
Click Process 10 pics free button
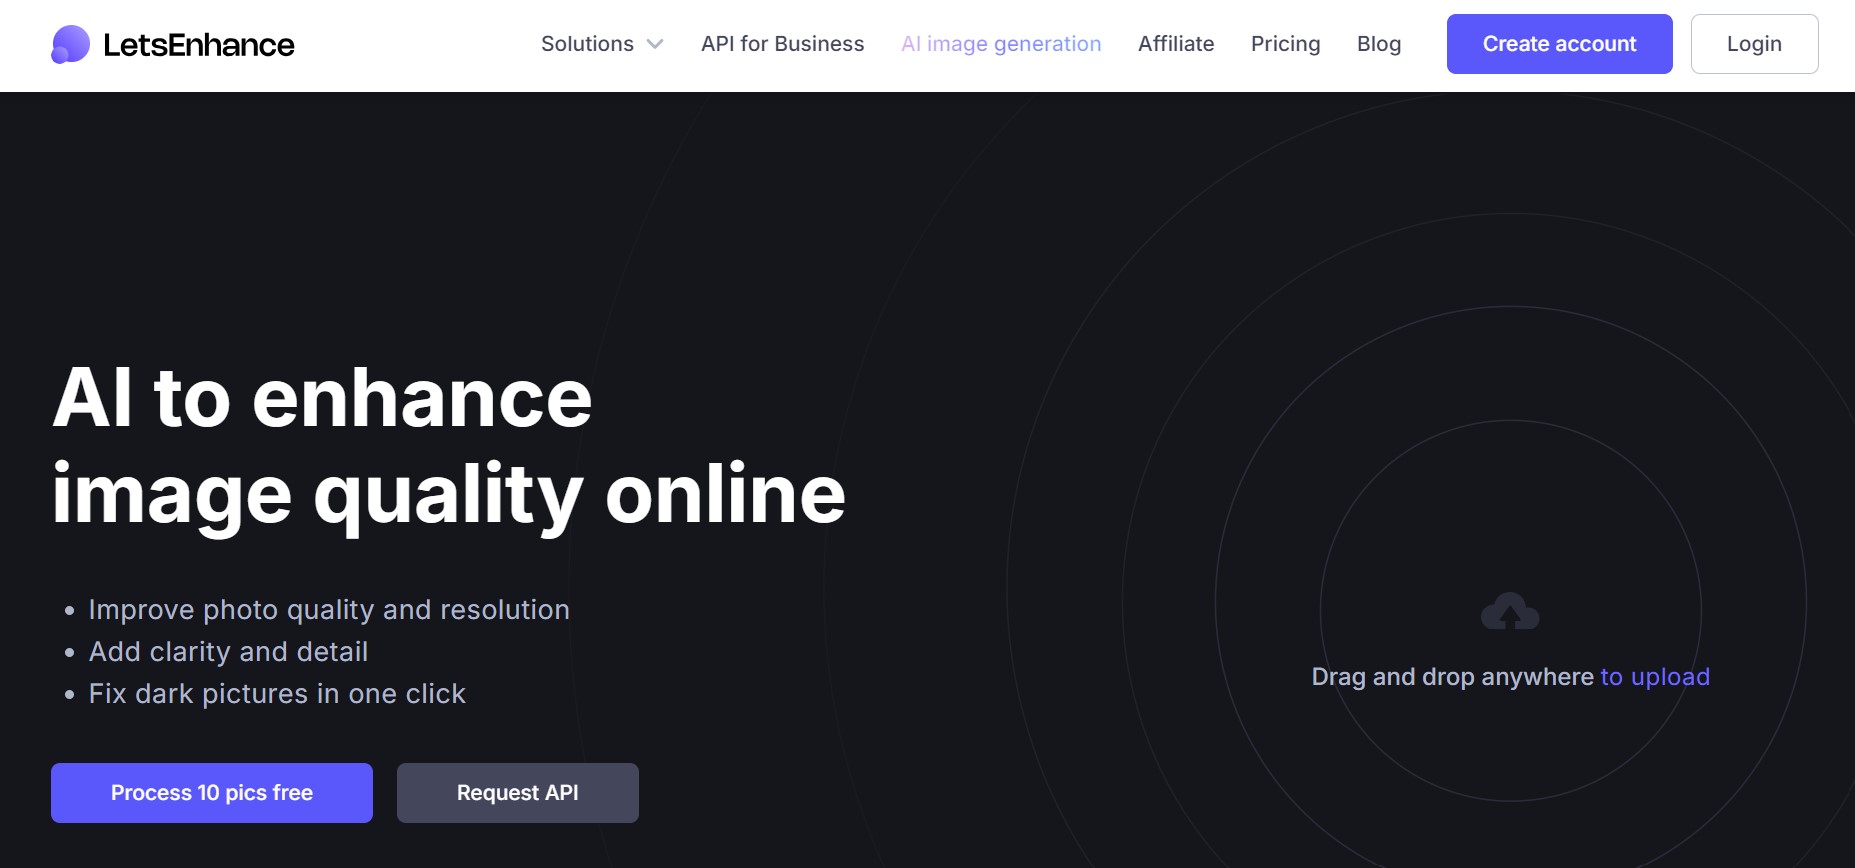pos(212,793)
